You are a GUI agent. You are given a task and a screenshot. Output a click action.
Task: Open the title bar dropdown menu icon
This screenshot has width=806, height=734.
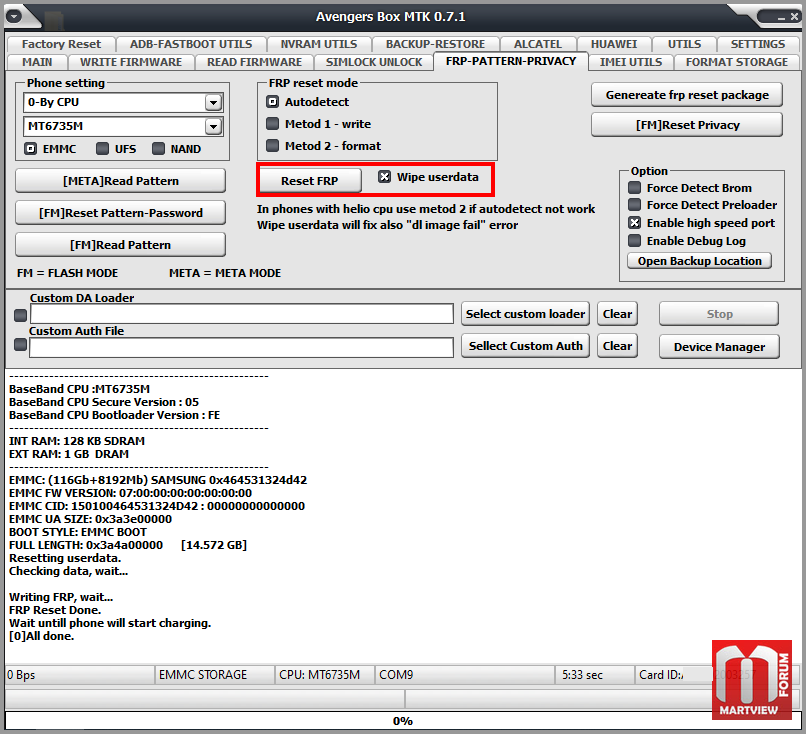click(x=14, y=16)
